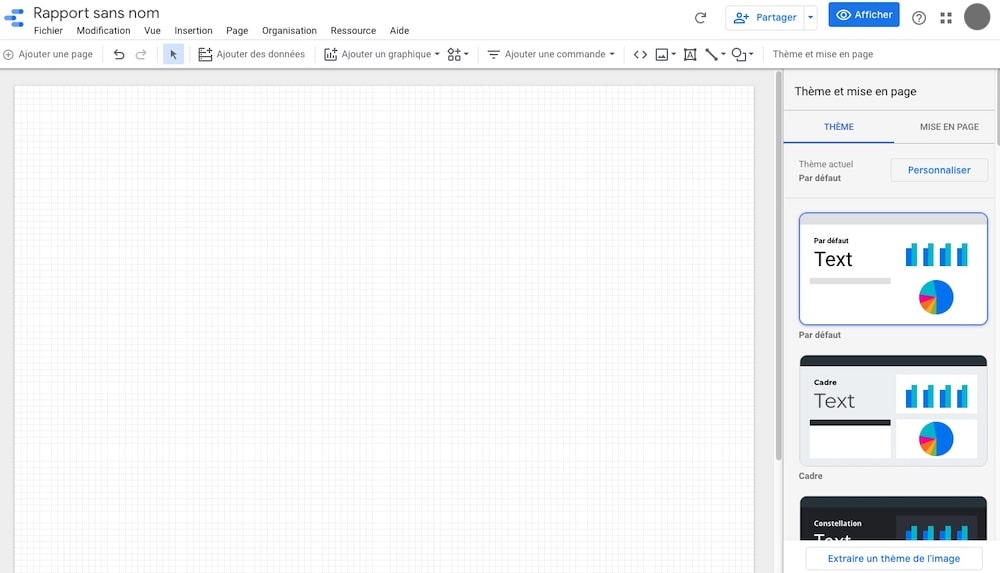This screenshot has width=1000, height=573.
Task: Refresh data with the reload icon
Action: tap(700, 18)
